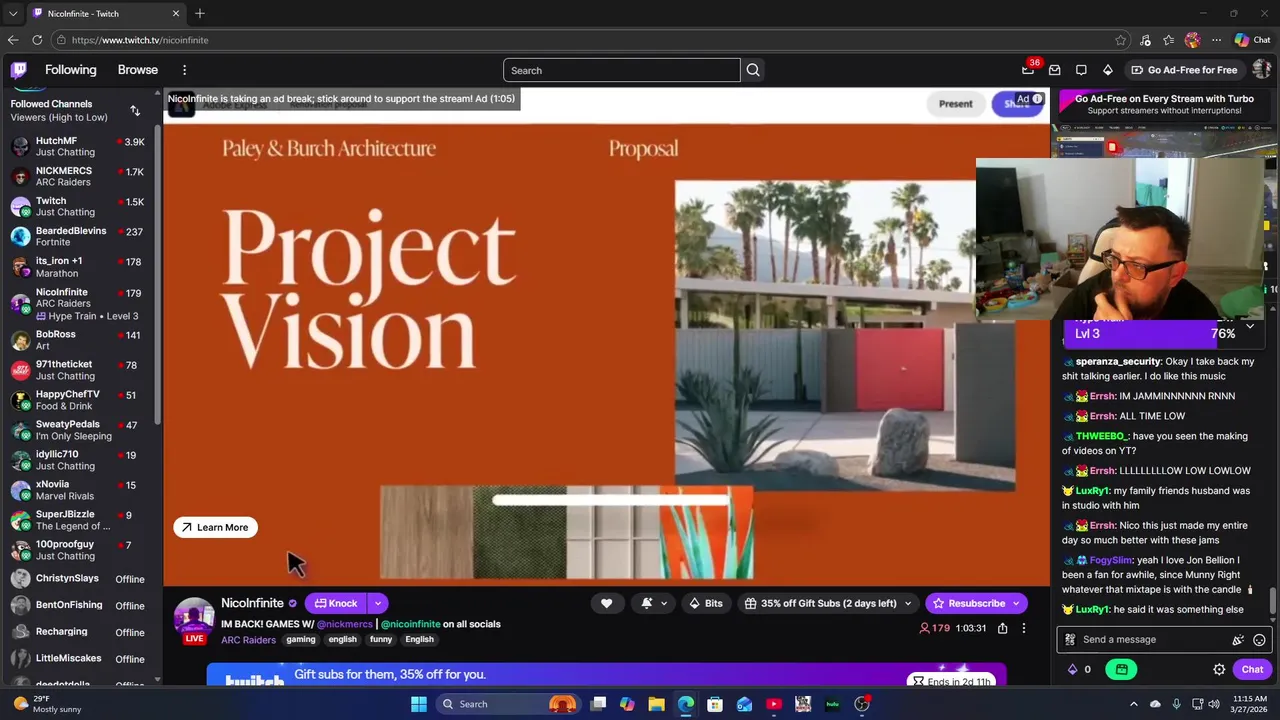Open a new browser tab
The height and width of the screenshot is (720, 1280).
200,14
